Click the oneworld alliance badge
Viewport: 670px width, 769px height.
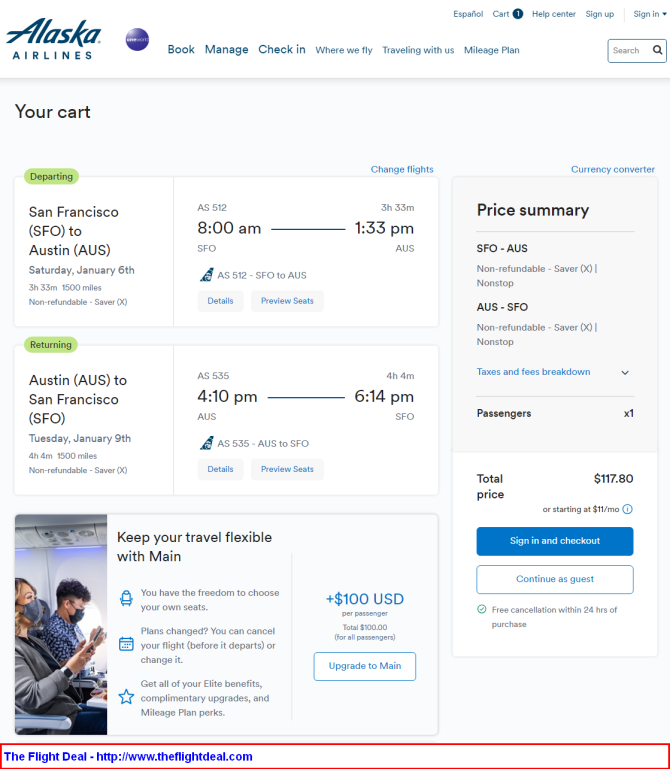(x=137, y=40)
